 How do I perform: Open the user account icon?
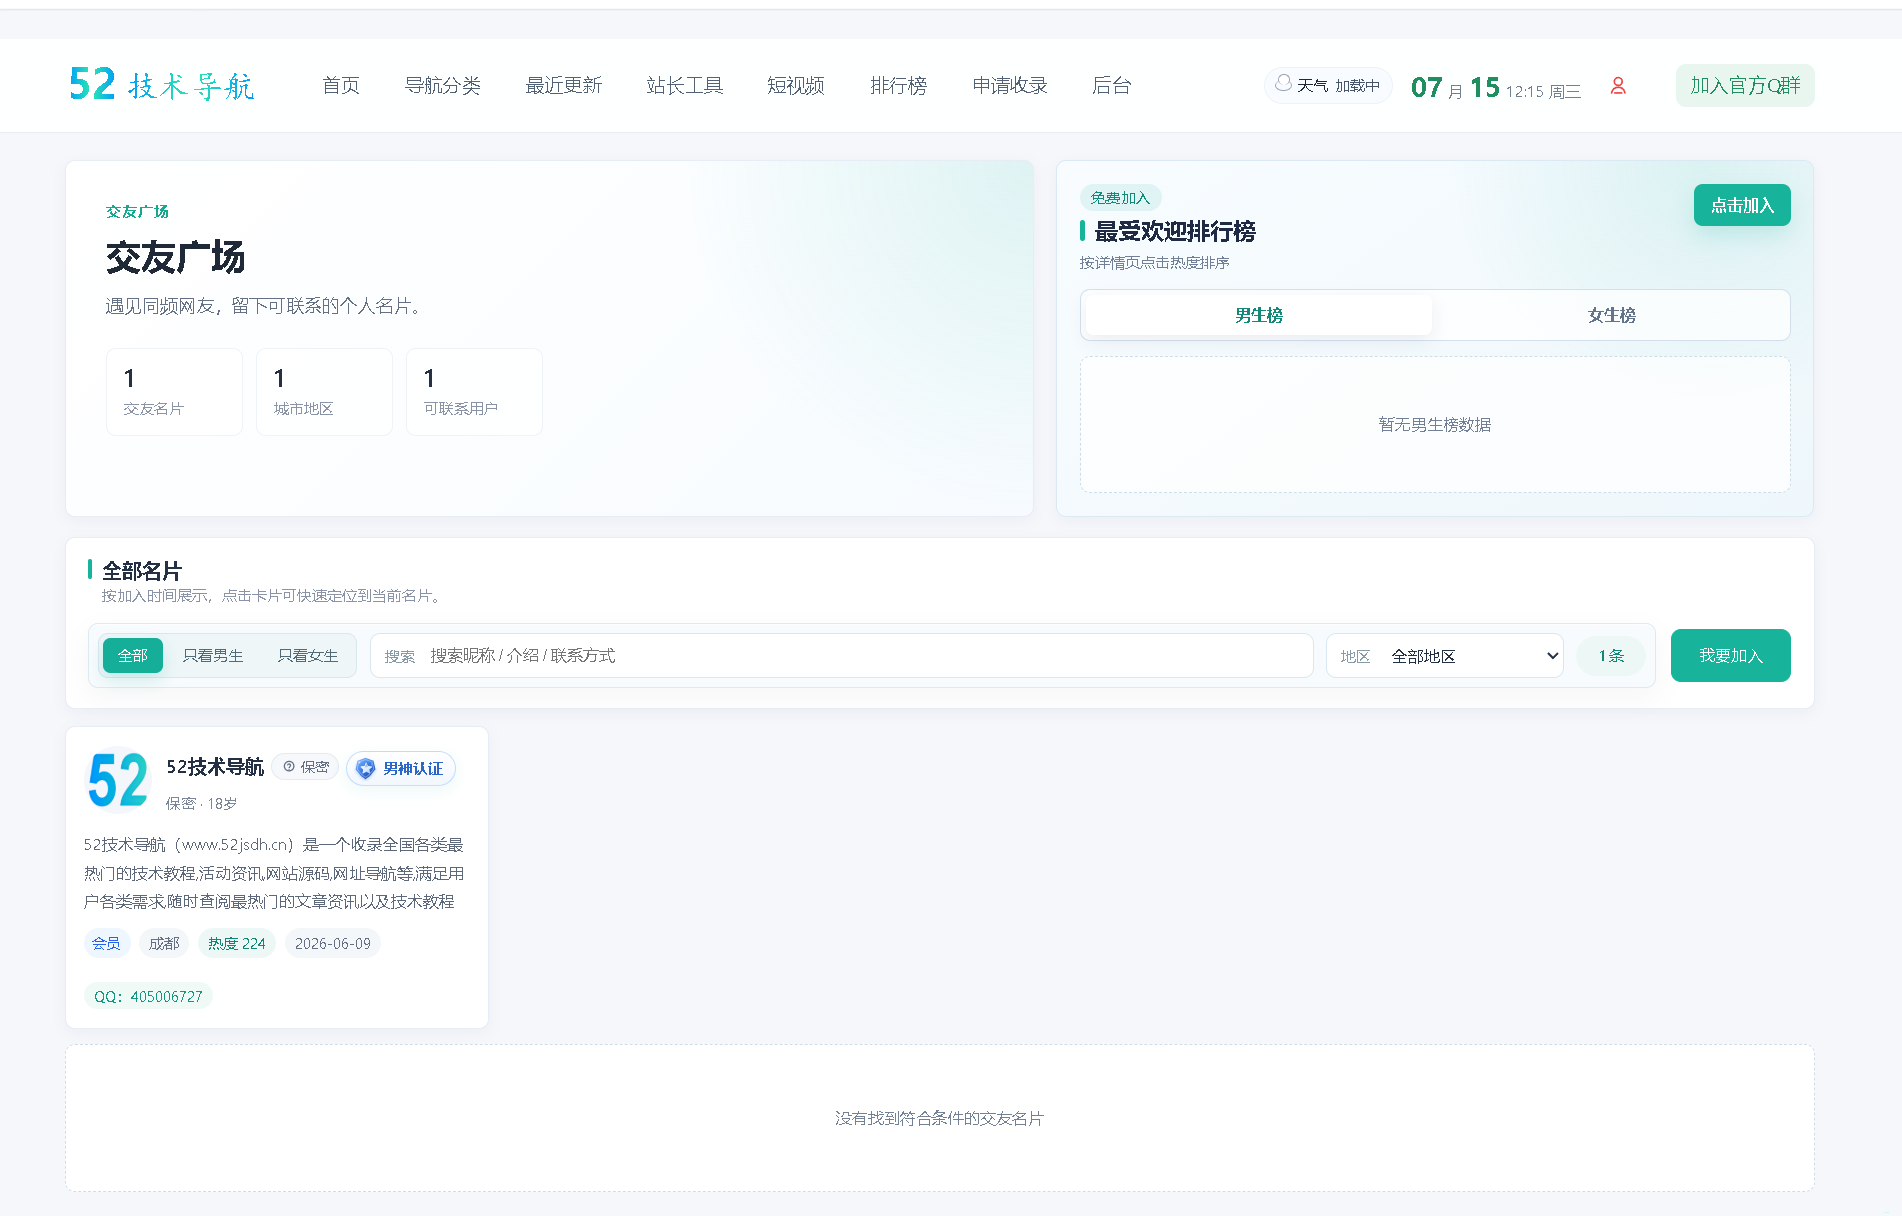[x=1618, y=86]
